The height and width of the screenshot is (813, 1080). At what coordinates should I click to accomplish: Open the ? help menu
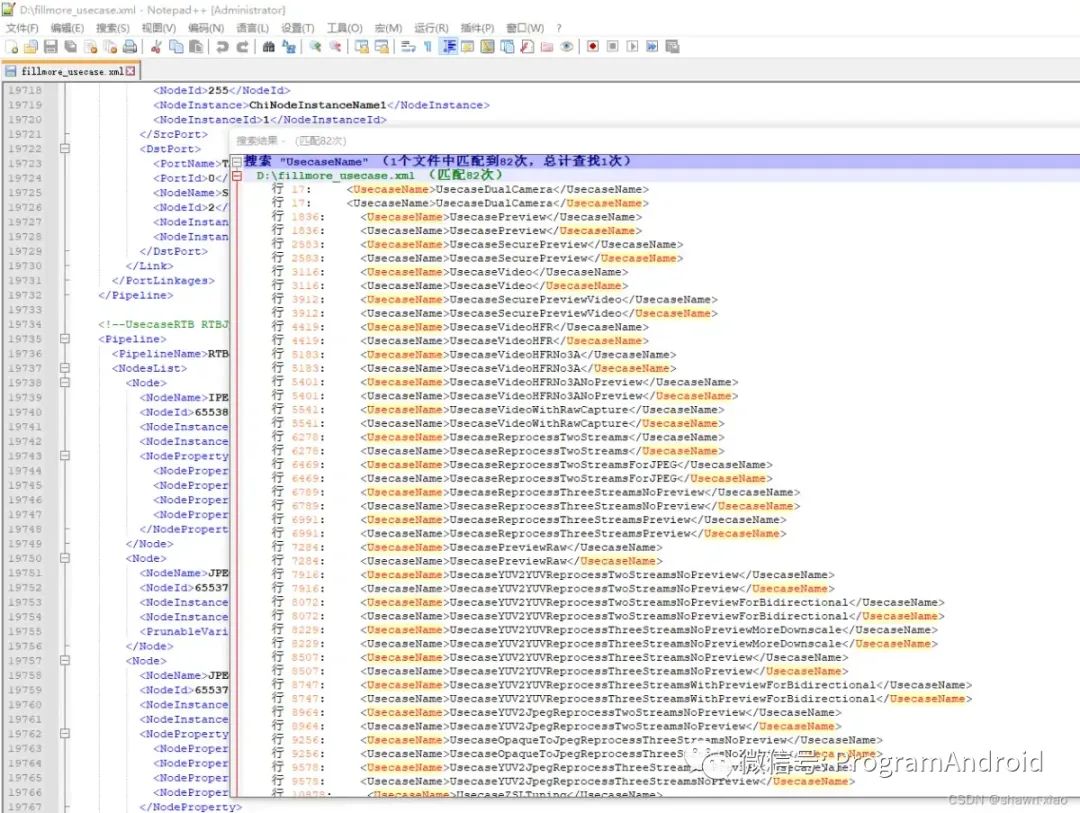tap(559, 28)
